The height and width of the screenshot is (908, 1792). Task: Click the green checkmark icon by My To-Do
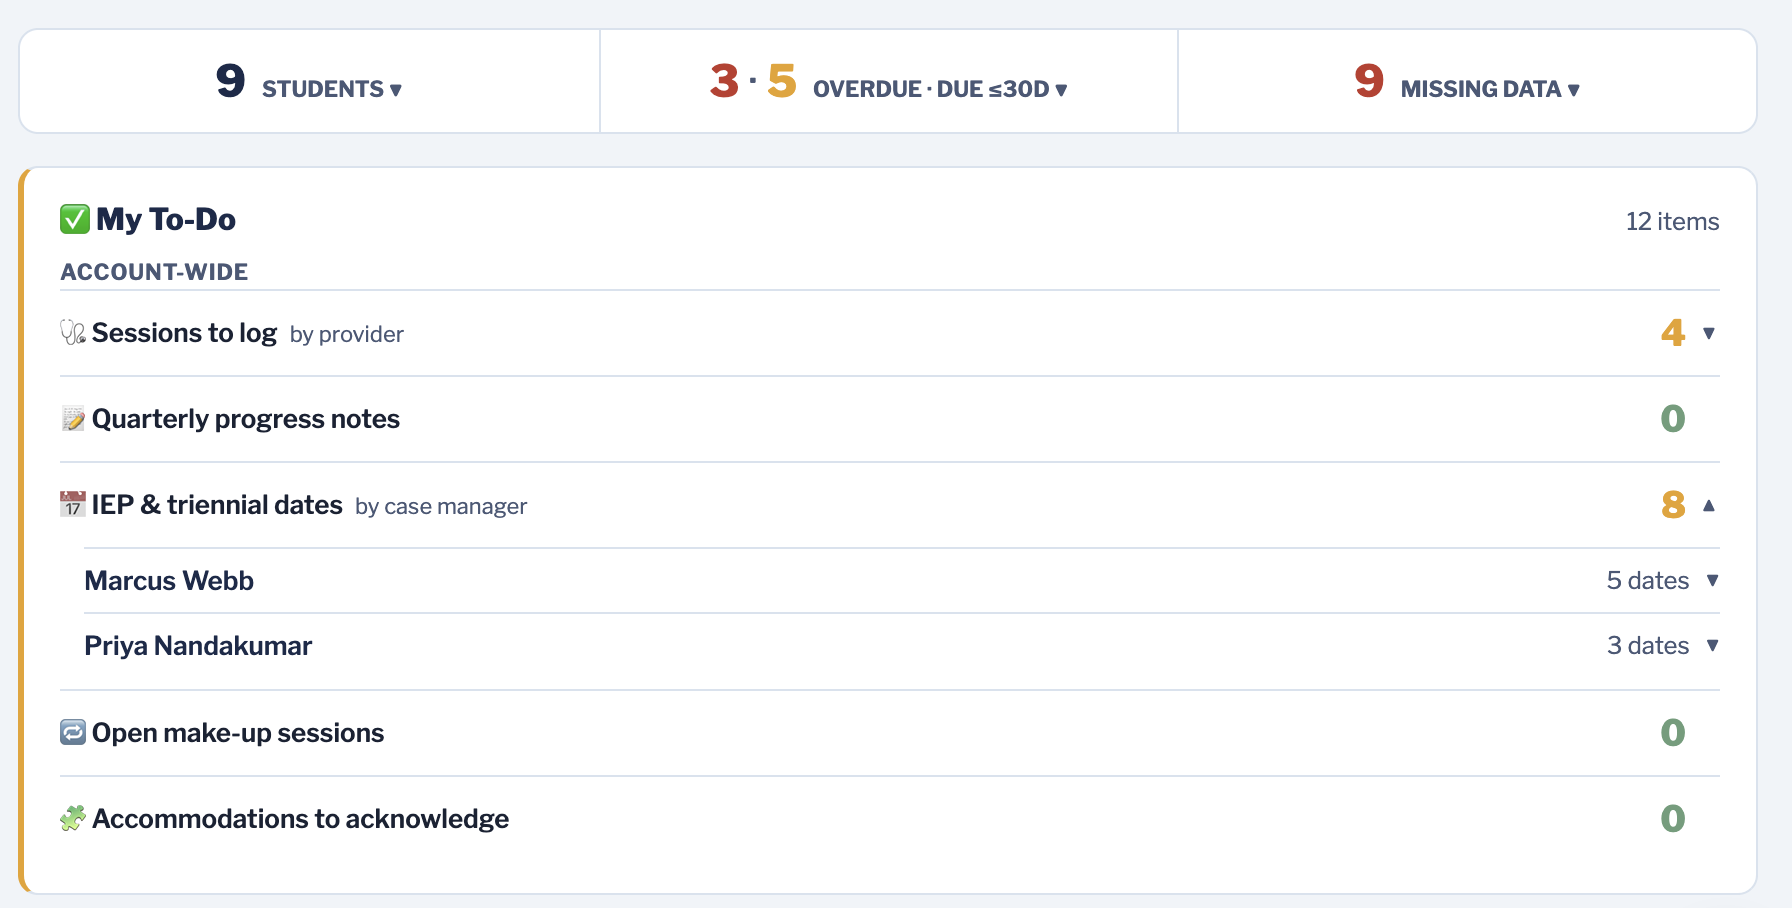coord(75,219)
